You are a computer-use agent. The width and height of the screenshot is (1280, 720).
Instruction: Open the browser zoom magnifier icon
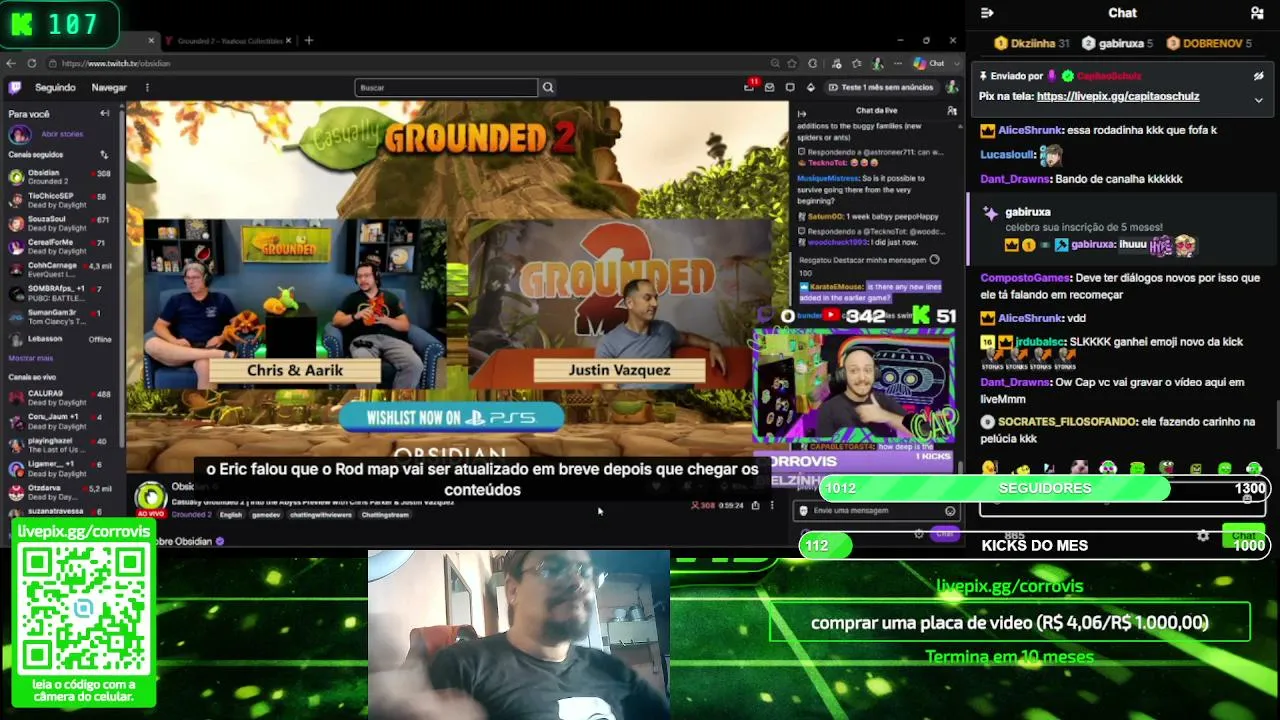pos(775,63)
